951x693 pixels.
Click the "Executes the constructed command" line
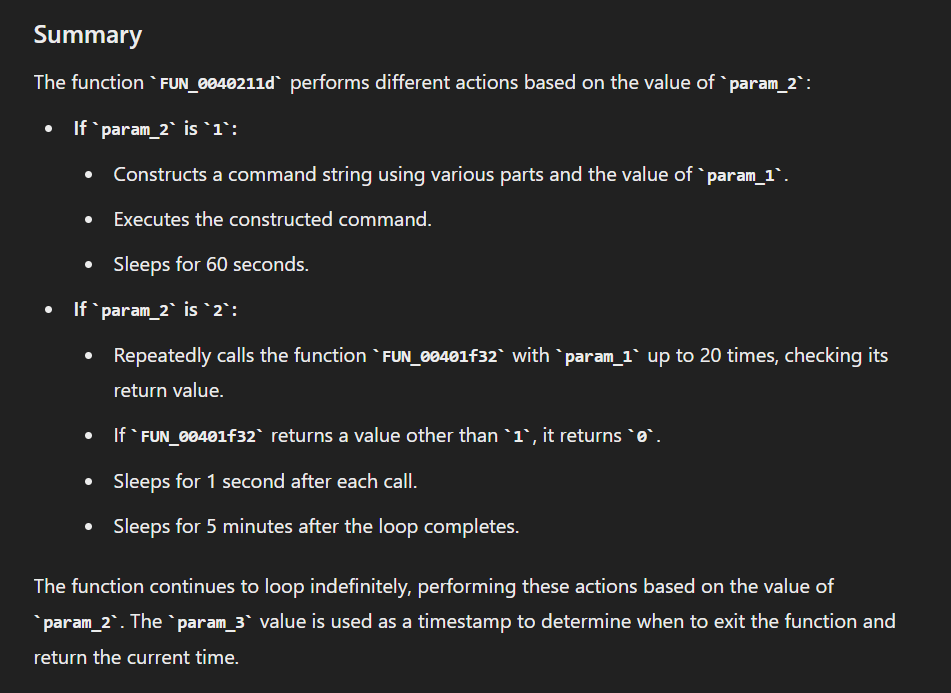tap(272, 219)
